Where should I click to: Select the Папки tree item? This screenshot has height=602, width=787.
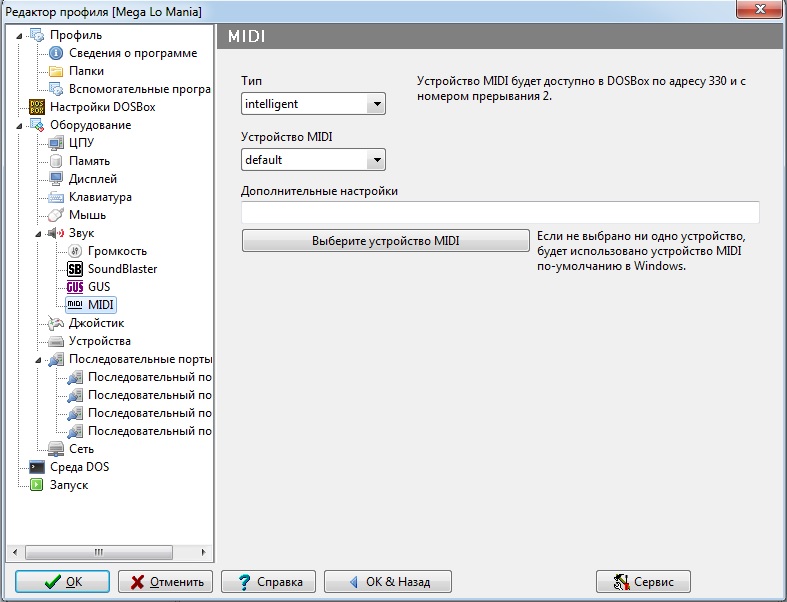[x=86, y=71]
